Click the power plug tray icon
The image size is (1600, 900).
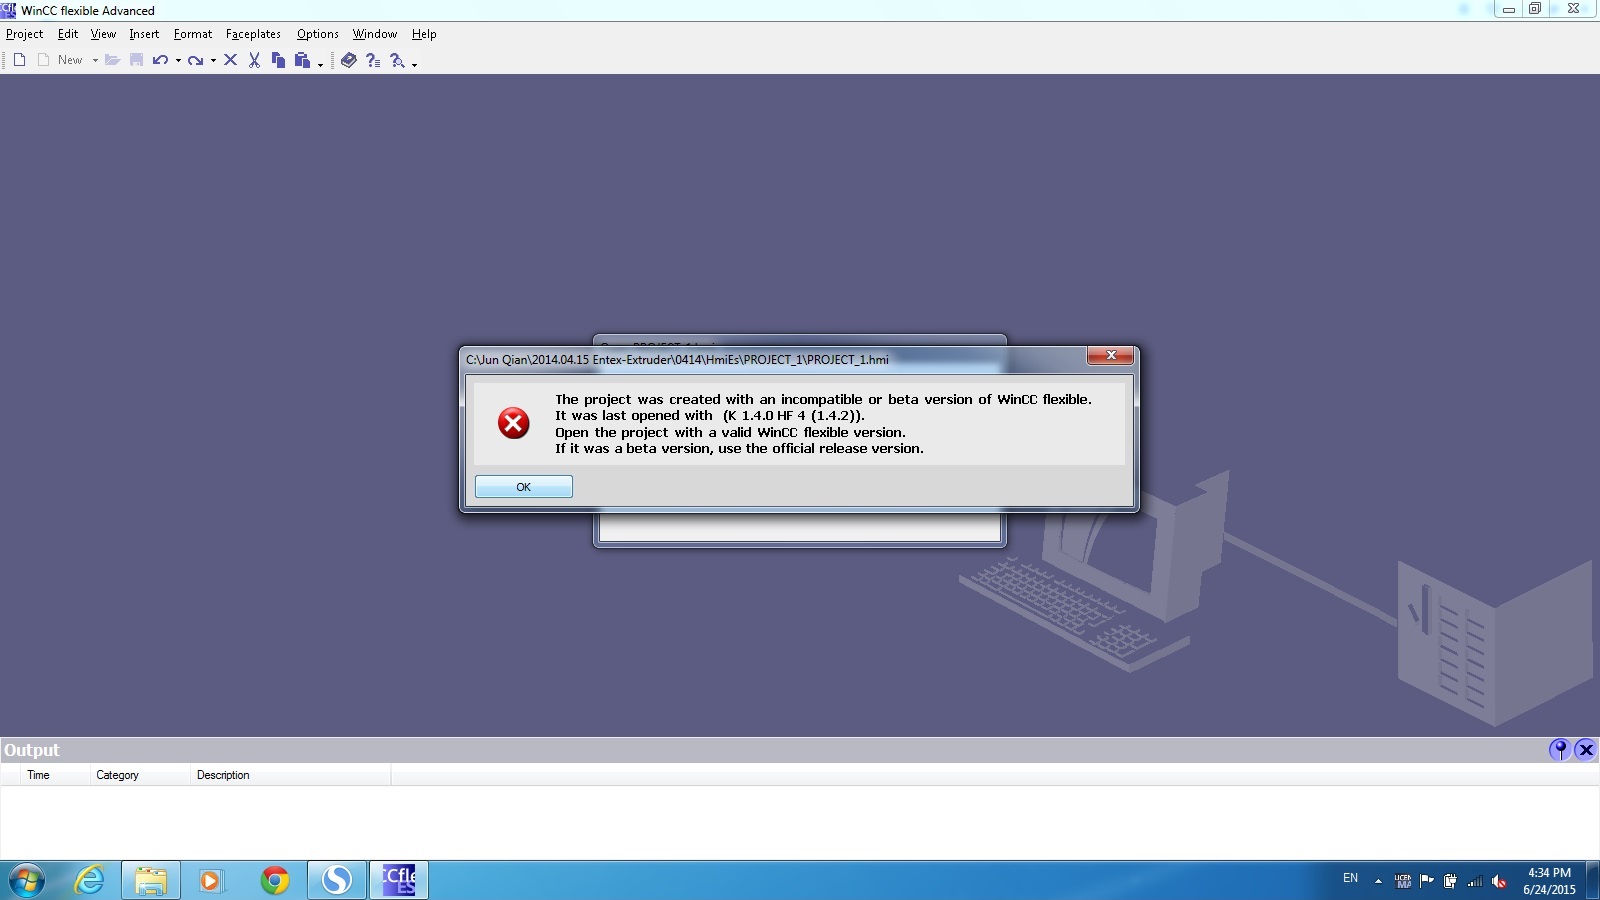(x=1450, y=881)
